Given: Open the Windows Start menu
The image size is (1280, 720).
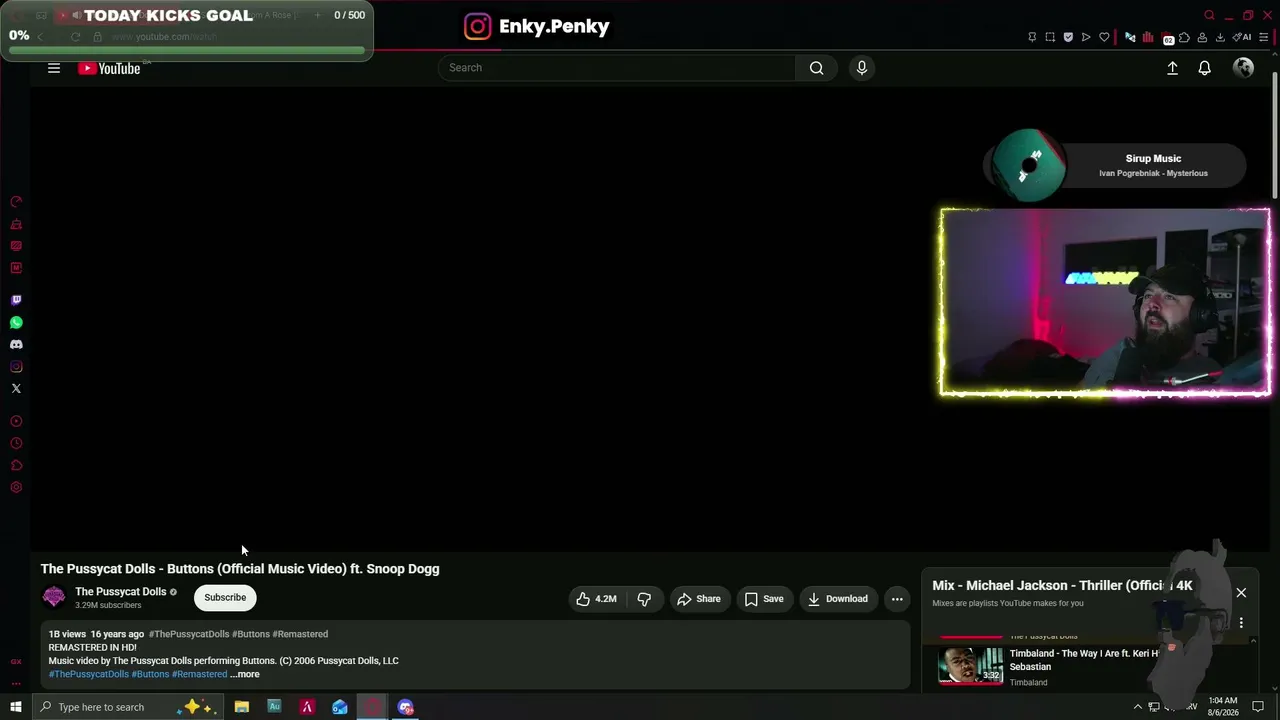Looking at the screenshot, I should pos(16,707).
